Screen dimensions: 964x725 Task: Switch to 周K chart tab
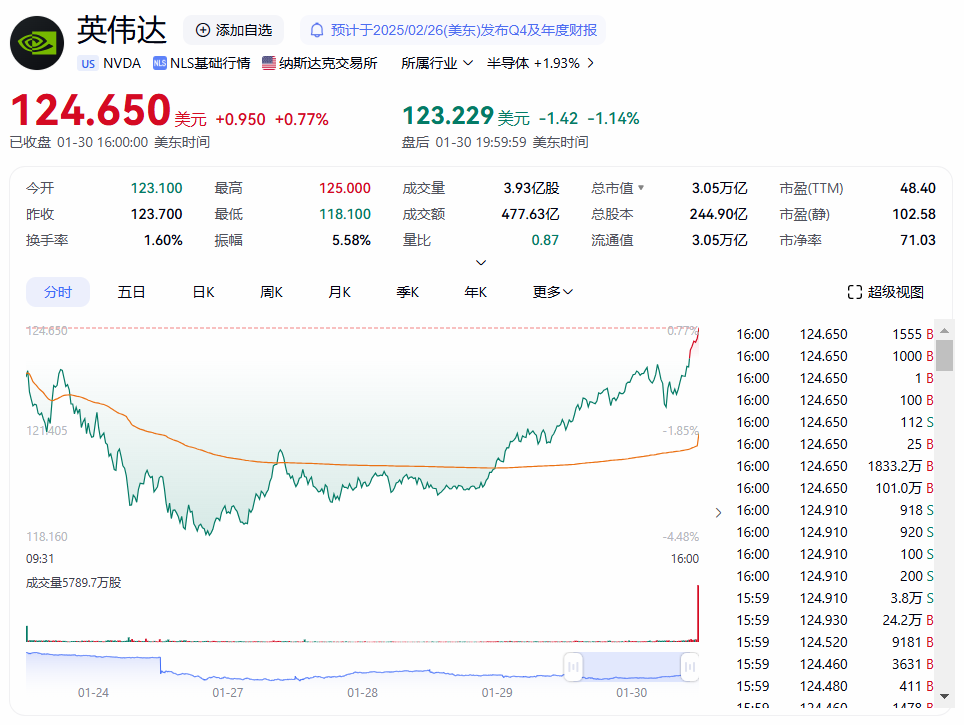click(x=271, y=292)
